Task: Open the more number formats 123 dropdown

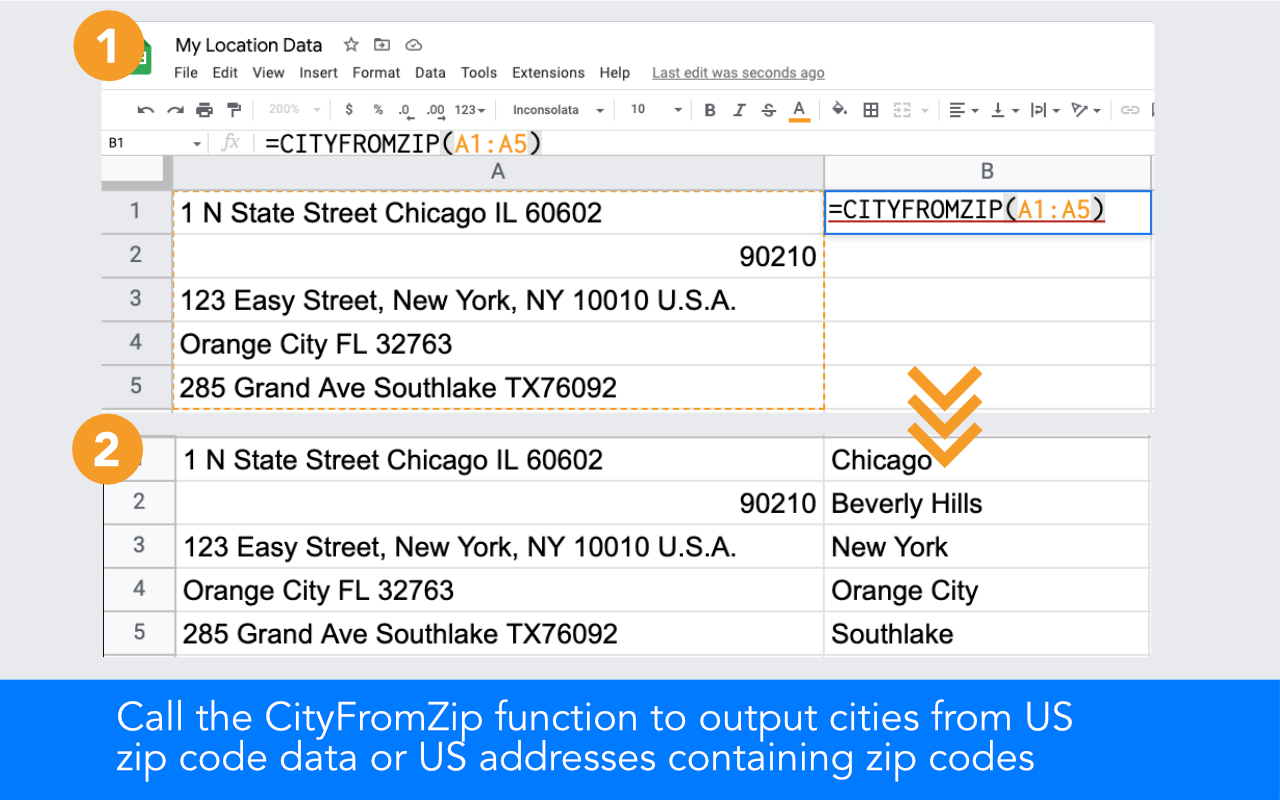Action: 469,110
